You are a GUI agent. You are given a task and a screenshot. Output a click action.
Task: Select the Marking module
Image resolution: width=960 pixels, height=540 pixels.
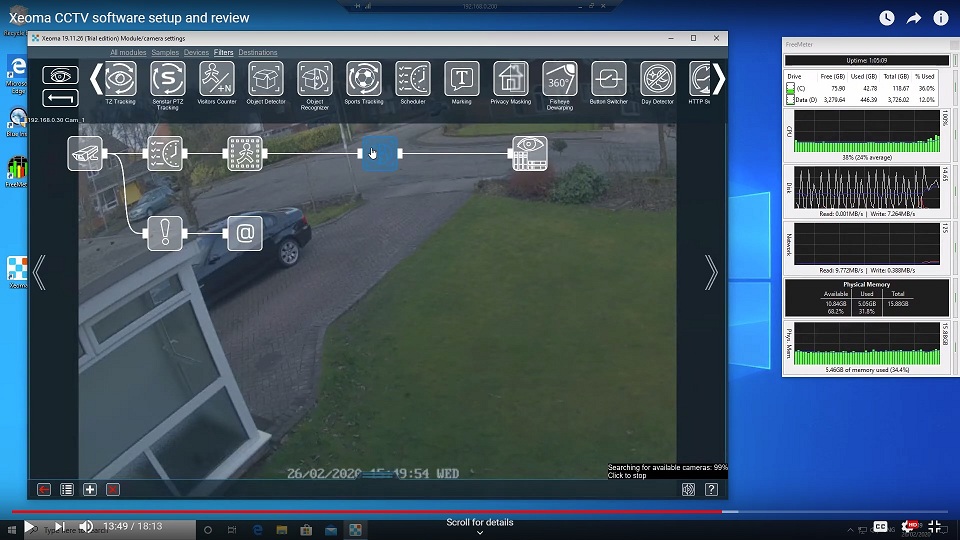tap(462, 83)
